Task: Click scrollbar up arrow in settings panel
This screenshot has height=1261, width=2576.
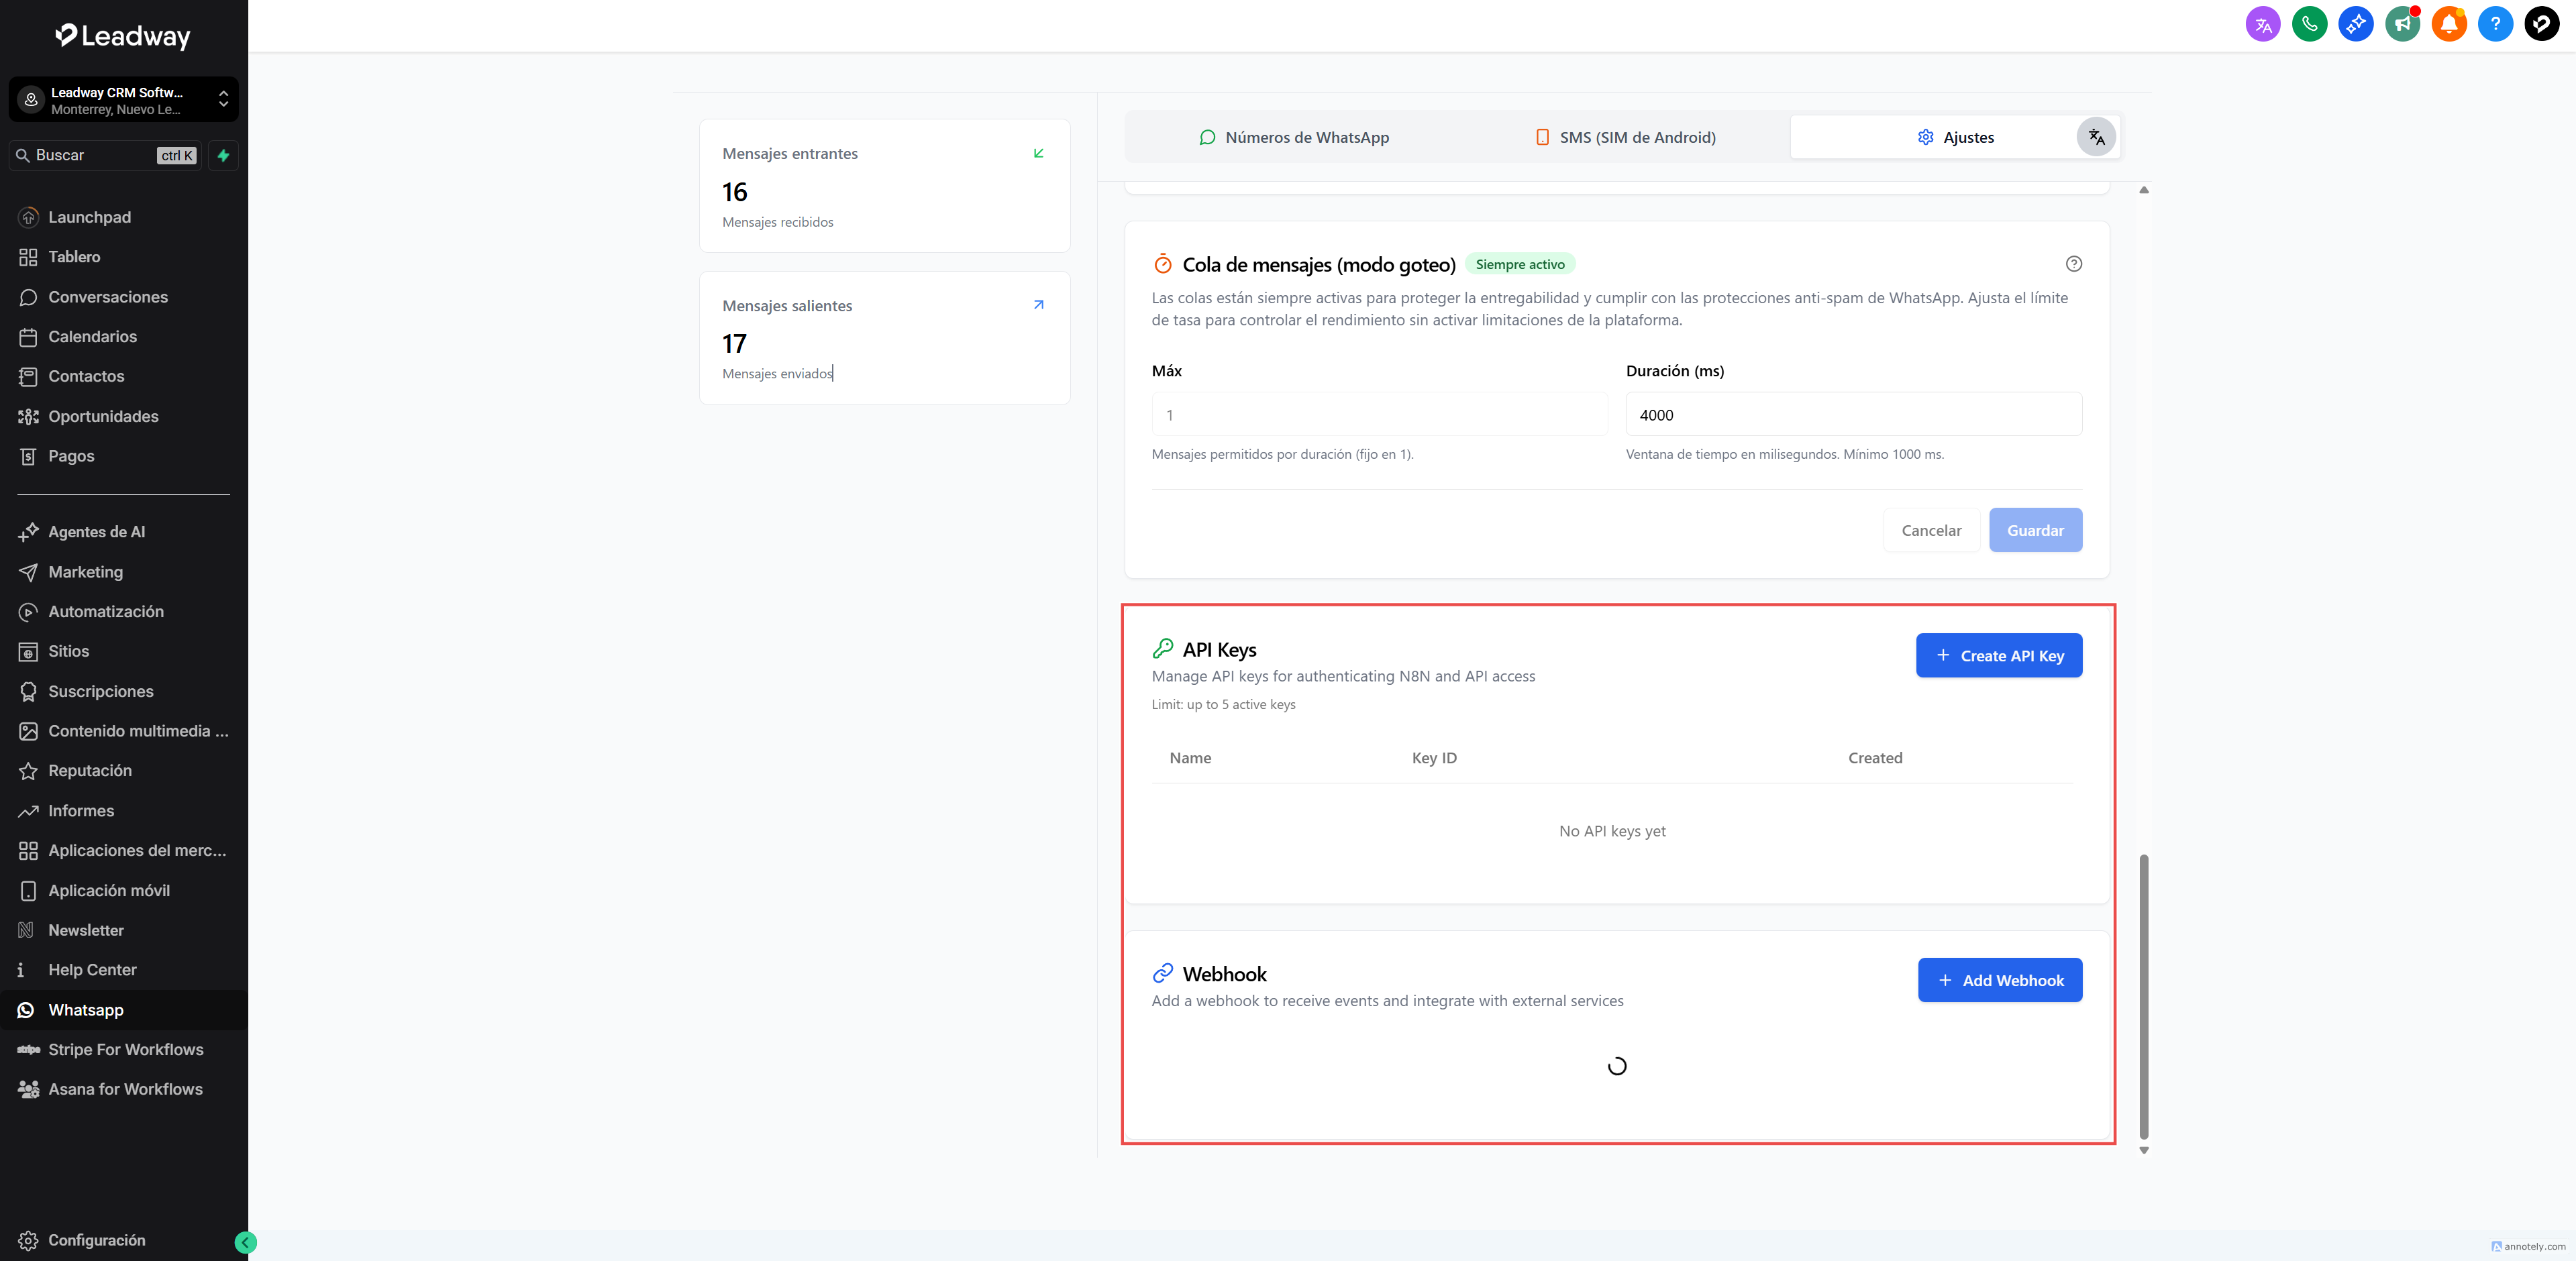Action: [2143, 190]
